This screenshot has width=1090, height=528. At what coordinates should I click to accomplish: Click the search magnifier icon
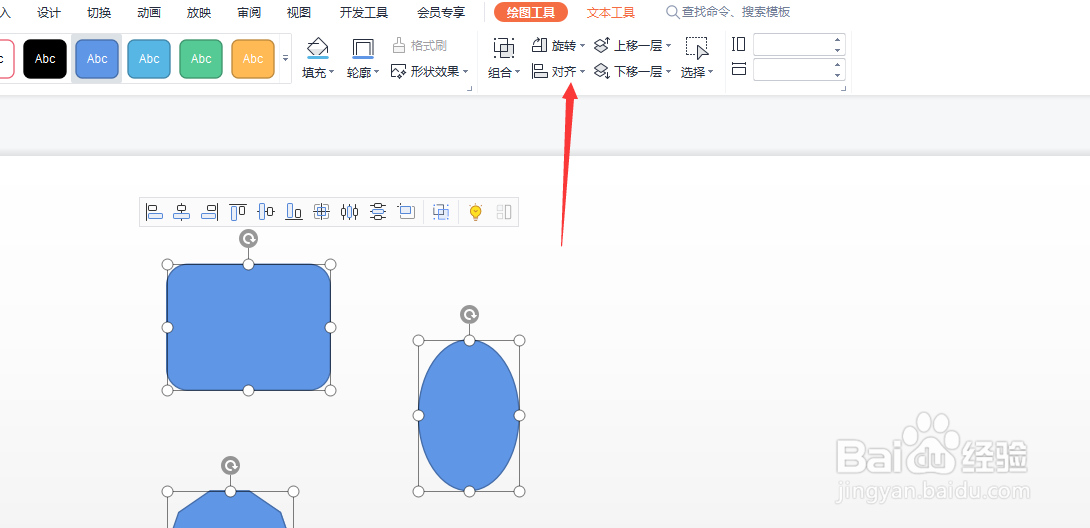pyautogui.click(x=672, y=12)
